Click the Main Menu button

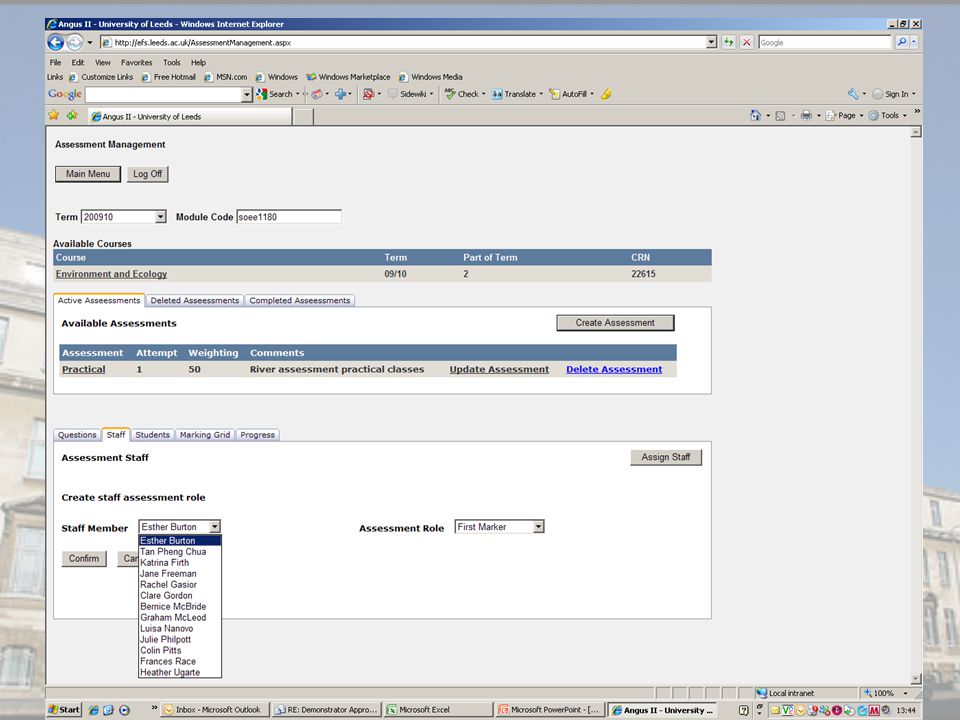(x=88, y=174)
